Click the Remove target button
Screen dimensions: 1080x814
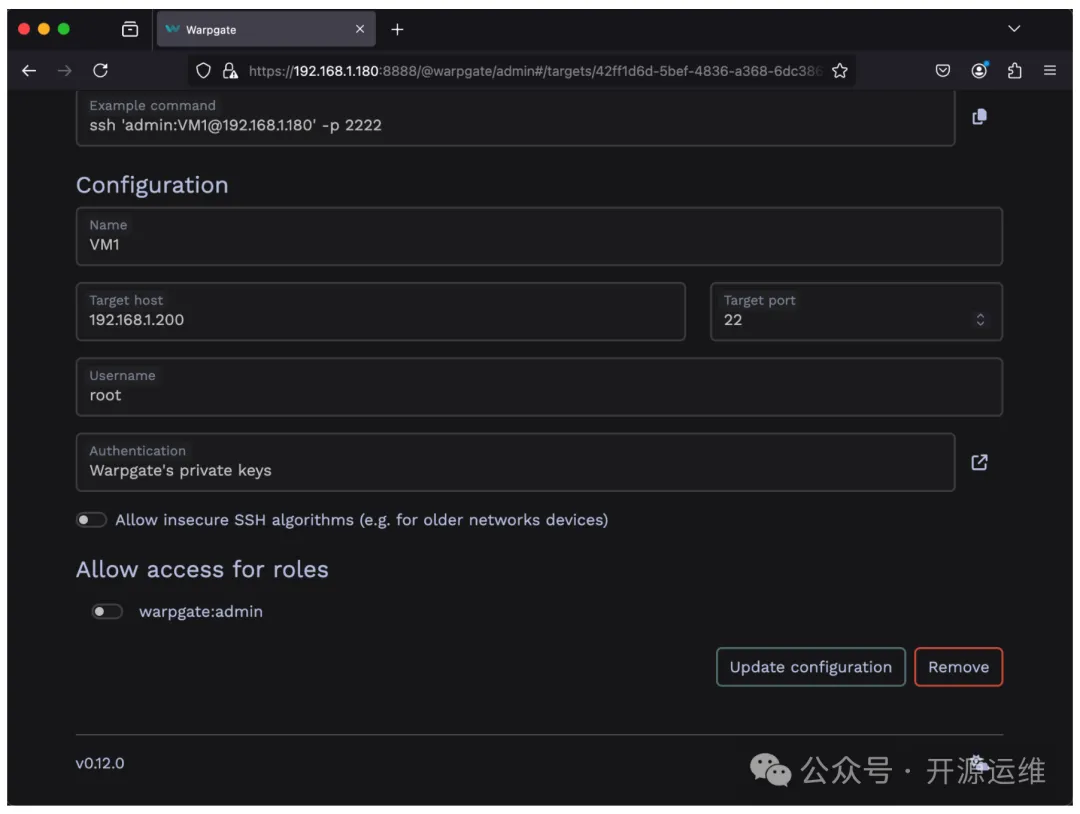click(958, 667)
